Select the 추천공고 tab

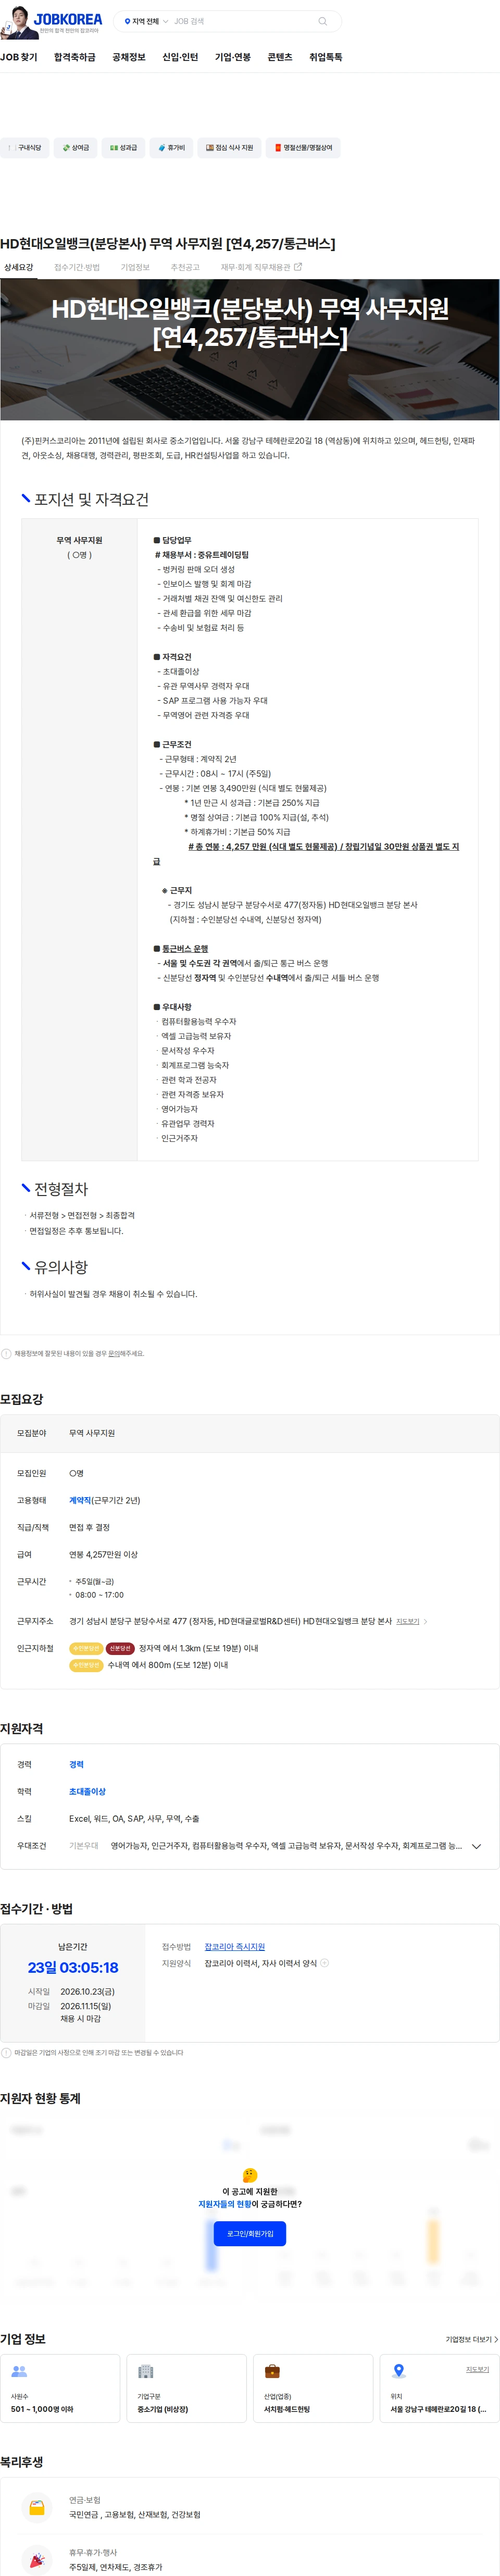coord(185,267)
